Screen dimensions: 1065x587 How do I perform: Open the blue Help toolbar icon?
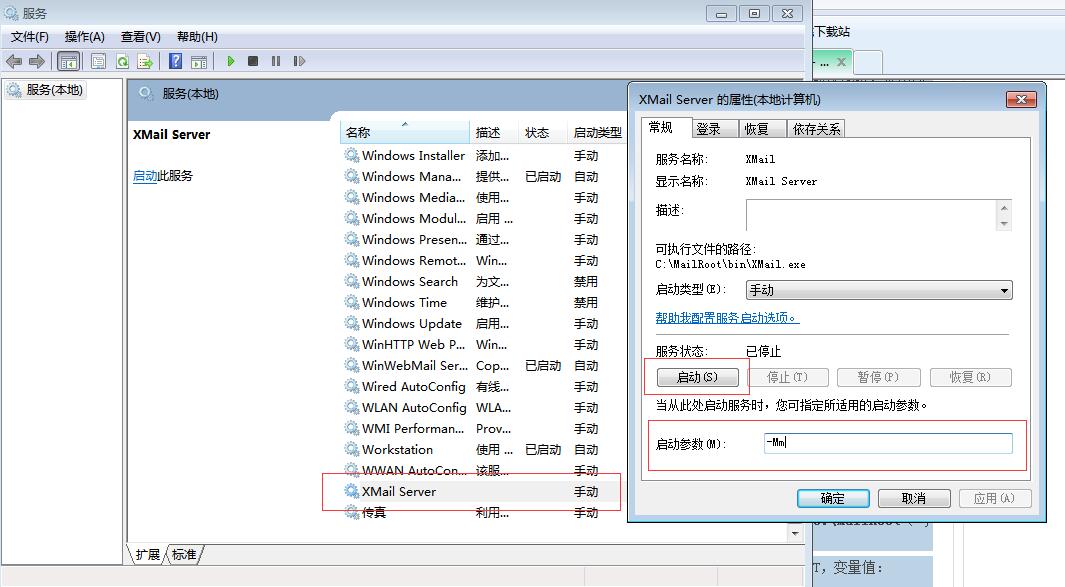coord(175,61)
